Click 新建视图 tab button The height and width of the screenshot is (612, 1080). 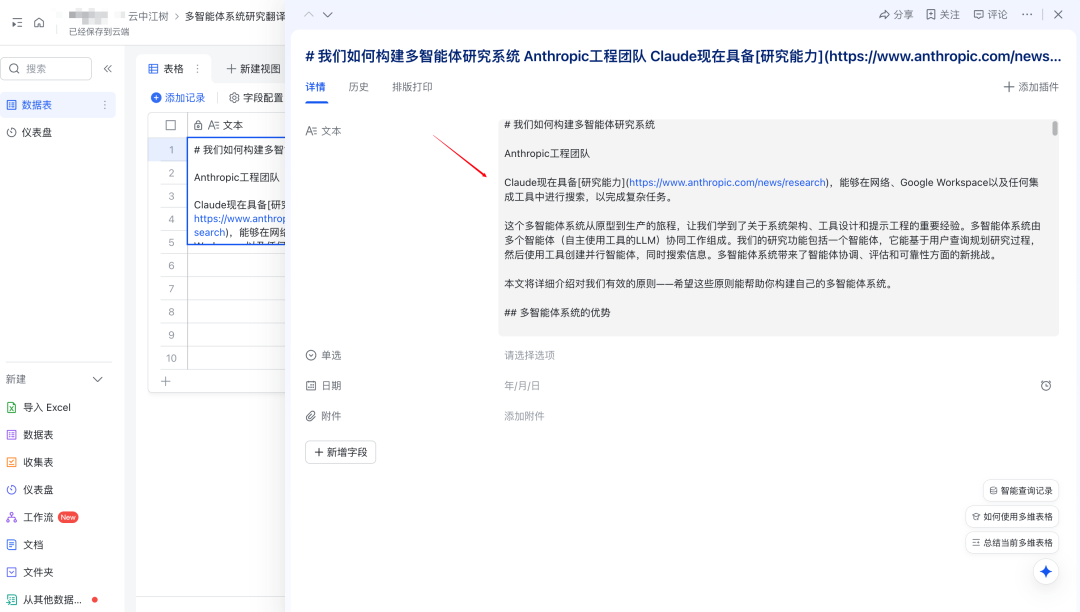coord(253,69)
